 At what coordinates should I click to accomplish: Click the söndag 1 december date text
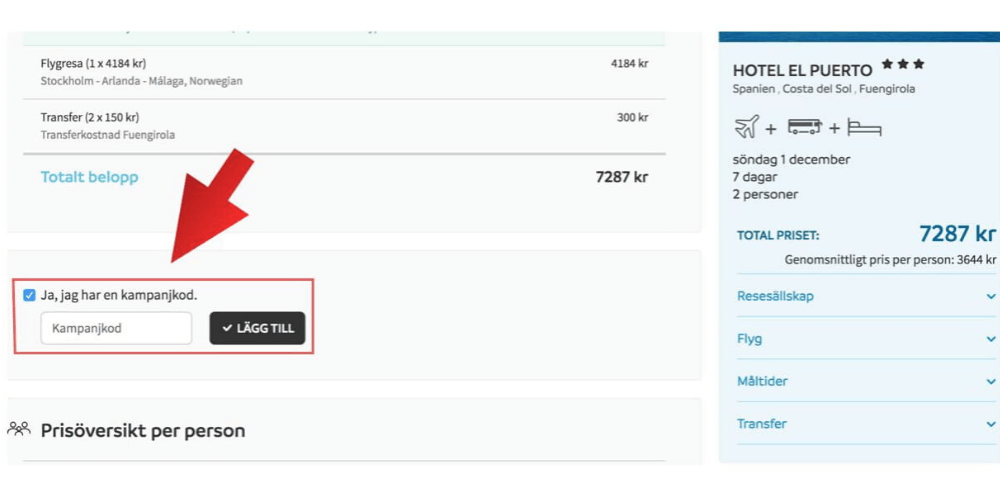791,159
